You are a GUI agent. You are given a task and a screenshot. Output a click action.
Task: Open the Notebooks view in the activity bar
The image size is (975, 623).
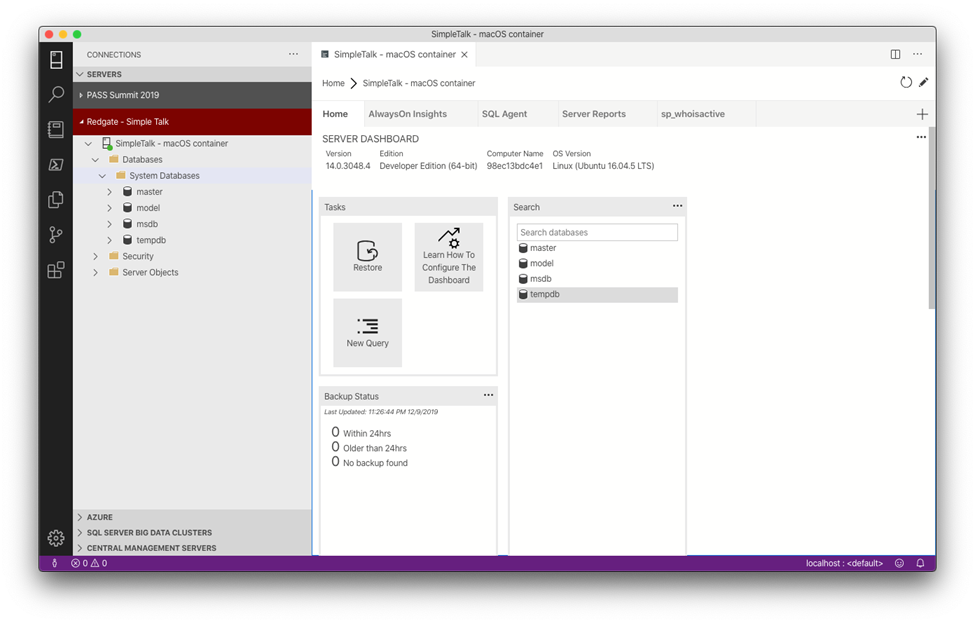56,129
